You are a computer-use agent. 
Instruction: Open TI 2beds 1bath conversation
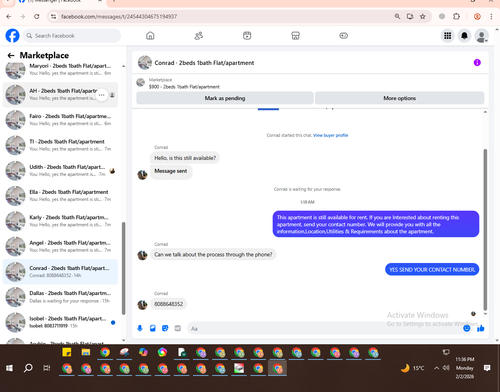point(60,145)
